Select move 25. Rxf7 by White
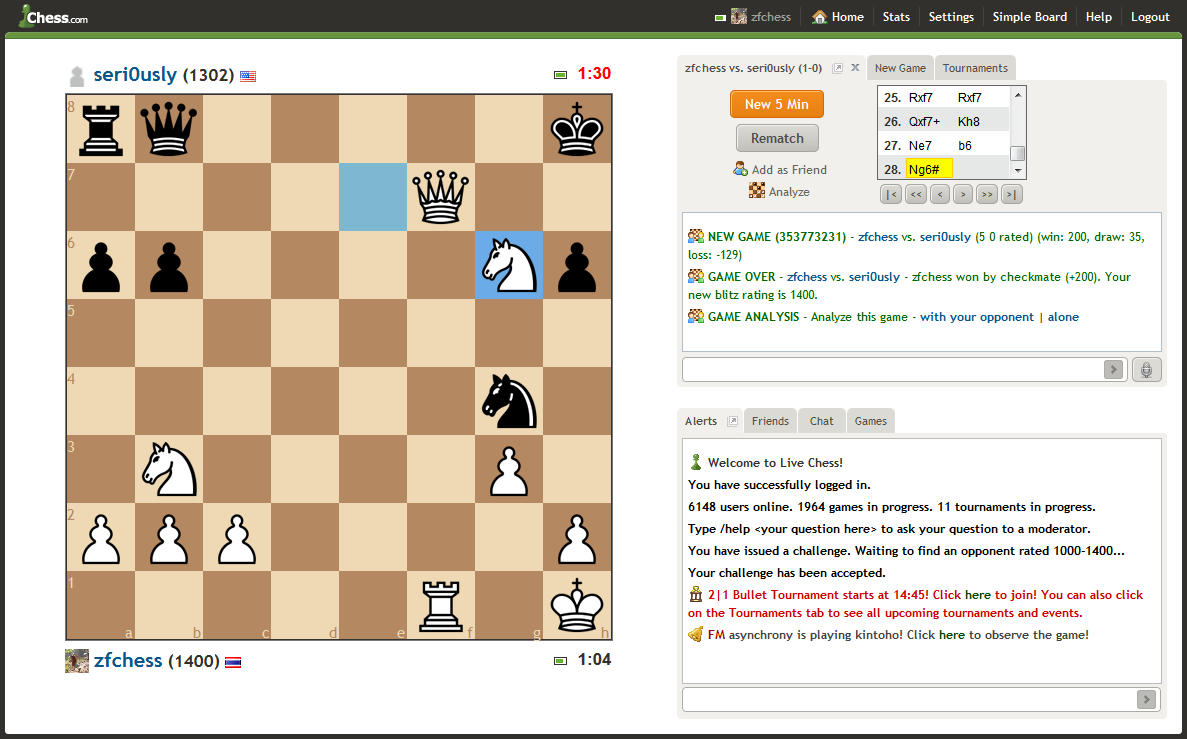This screenshot has height=739, width=1187. [x=921, y=98]
